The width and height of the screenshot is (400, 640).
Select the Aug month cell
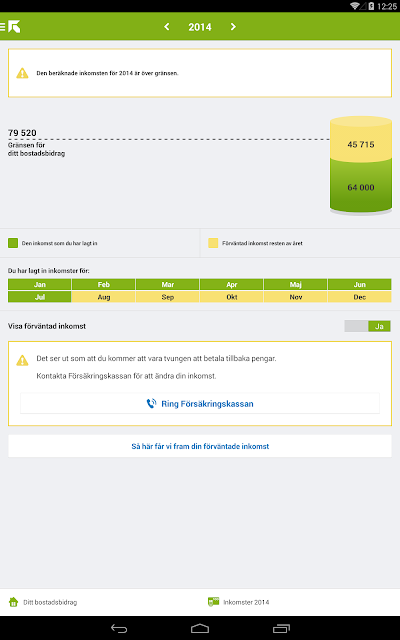click(x=104, y=297)
